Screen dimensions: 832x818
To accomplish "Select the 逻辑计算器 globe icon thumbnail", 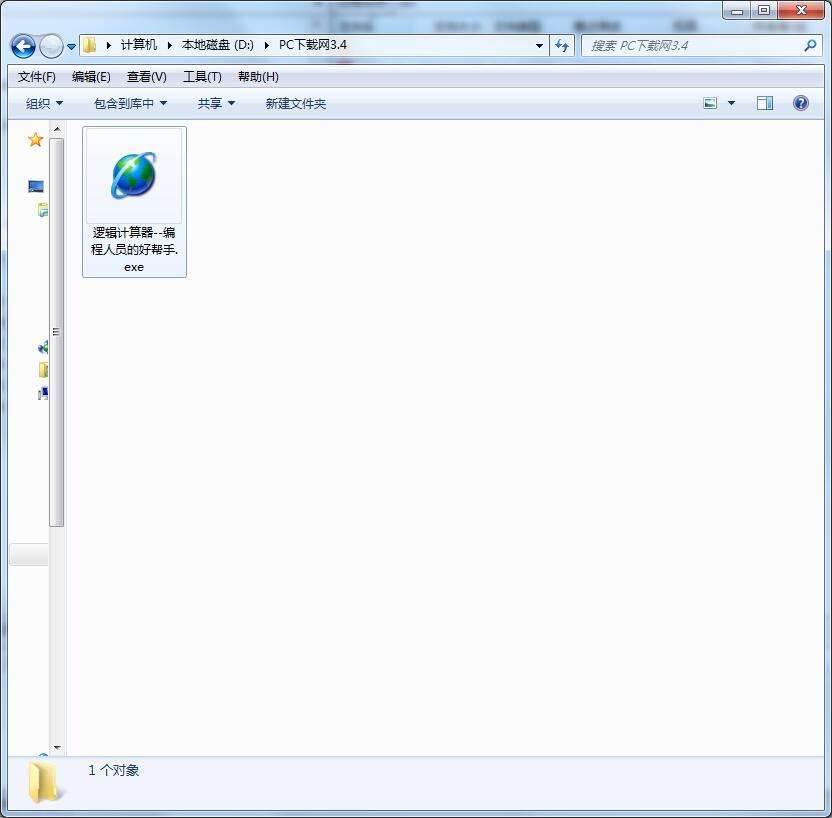I will pyautogui.click(x=134, y=176).
